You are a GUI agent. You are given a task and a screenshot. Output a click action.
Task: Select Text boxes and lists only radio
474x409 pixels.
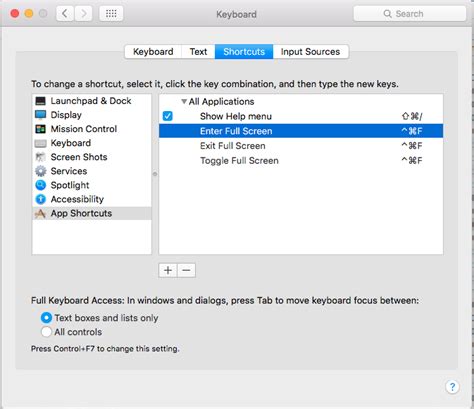46,318
